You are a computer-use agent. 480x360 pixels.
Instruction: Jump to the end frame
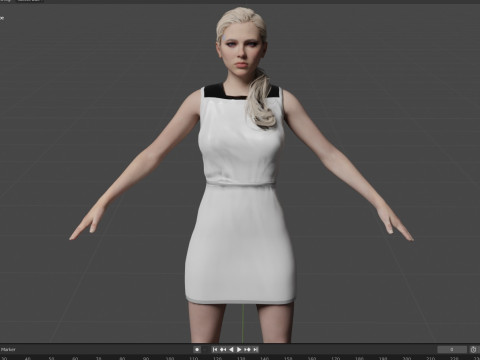(x=255, y=349)
